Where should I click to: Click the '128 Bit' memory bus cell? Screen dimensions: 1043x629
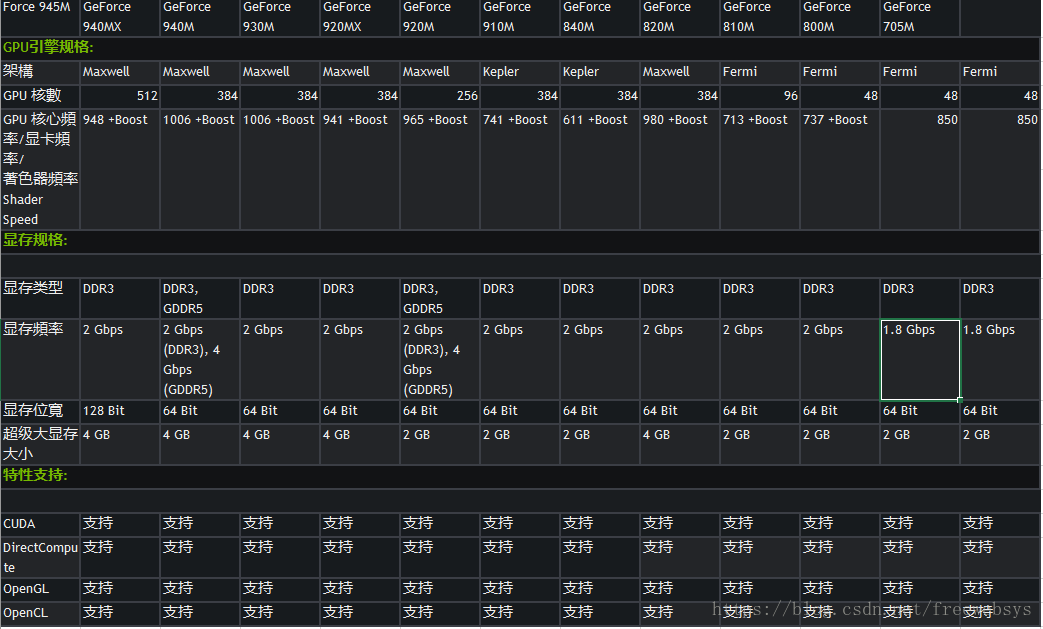click(x=120, y=411)
